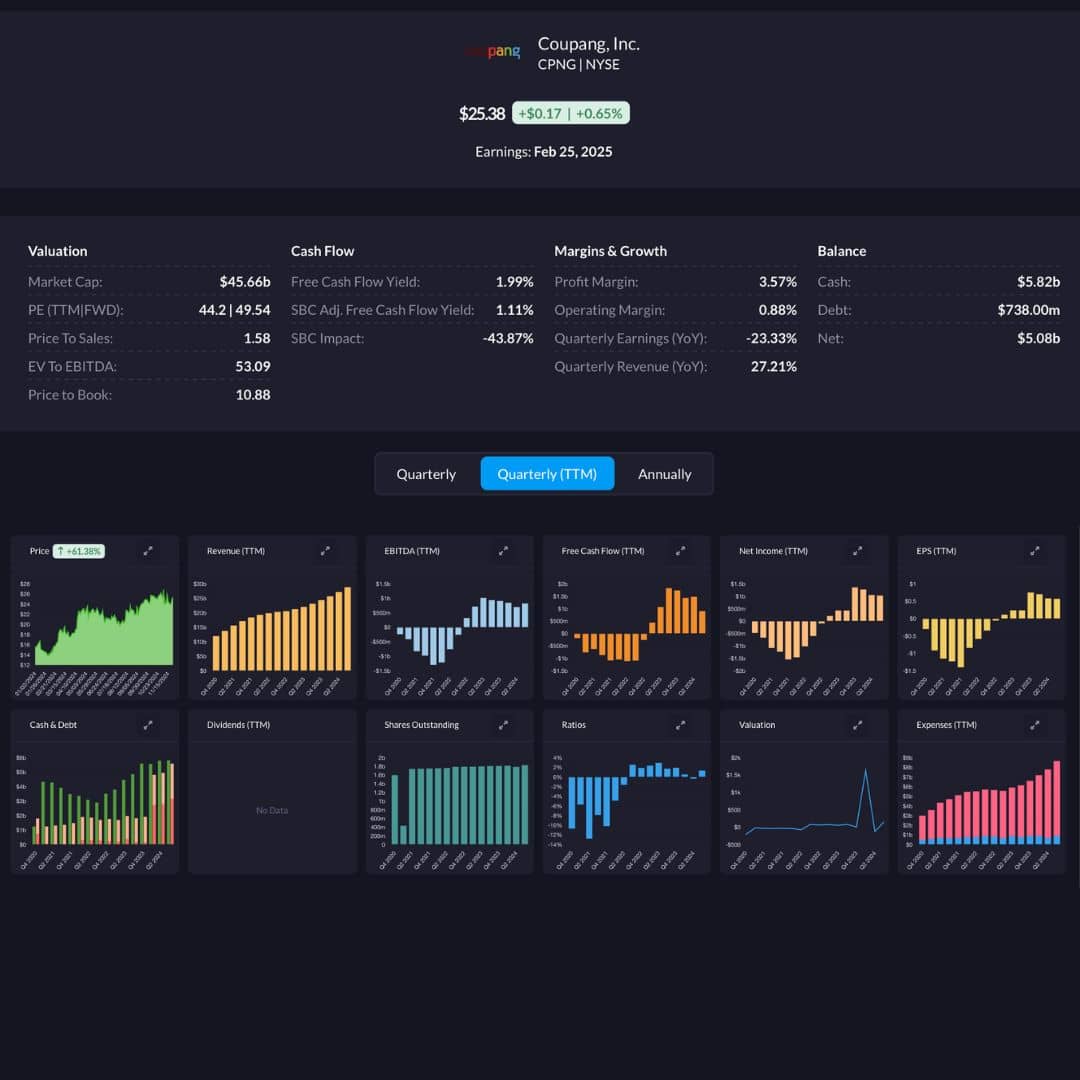
Task: Expand the Price chart to full view
Action: (148, 551)
